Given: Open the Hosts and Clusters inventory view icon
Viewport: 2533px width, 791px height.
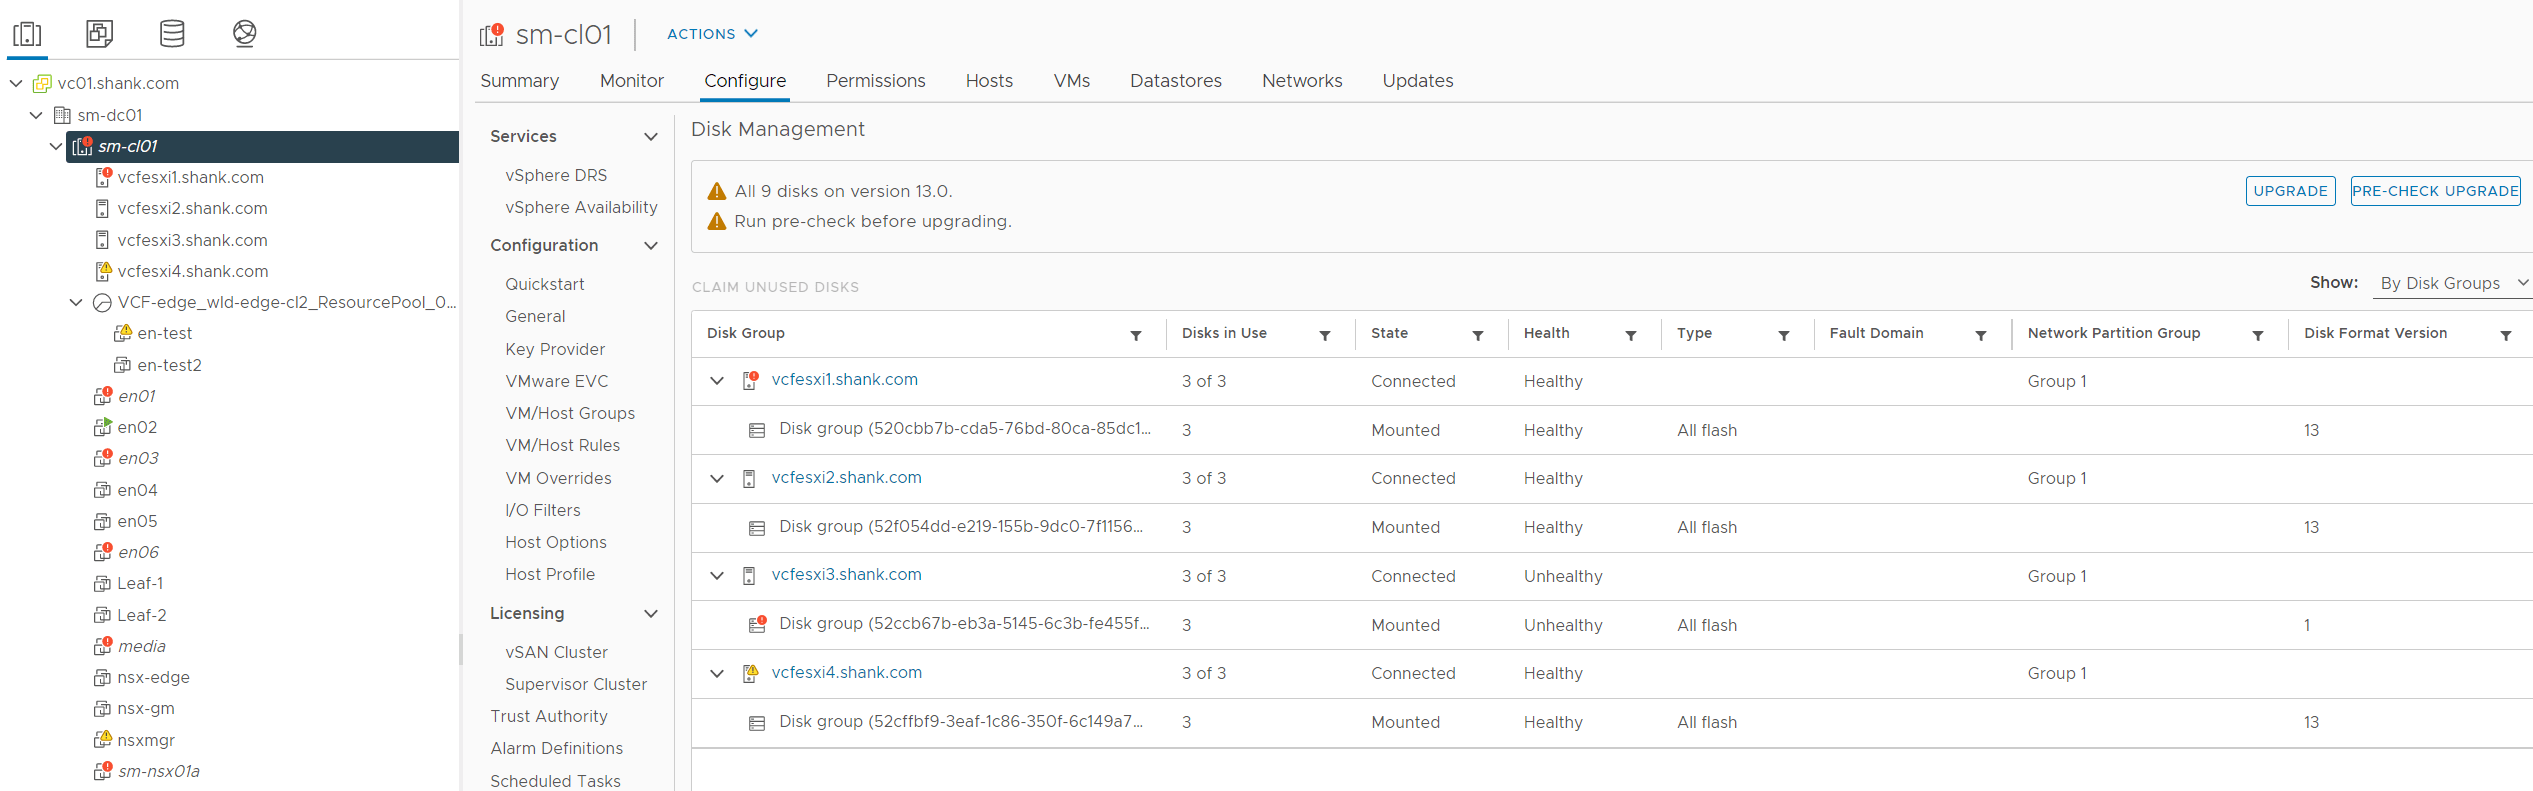Looking at the screenshot, I should (x=27, y=33).
